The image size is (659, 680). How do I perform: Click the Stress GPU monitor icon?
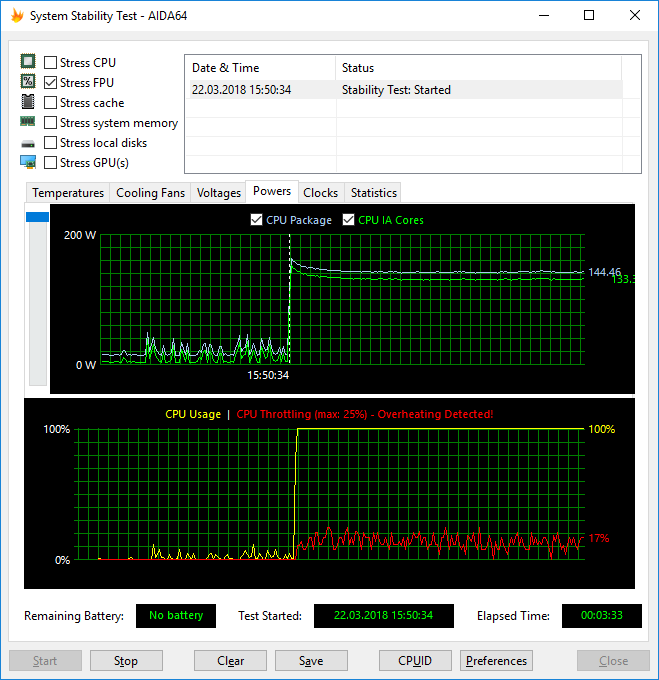(28, 162)
